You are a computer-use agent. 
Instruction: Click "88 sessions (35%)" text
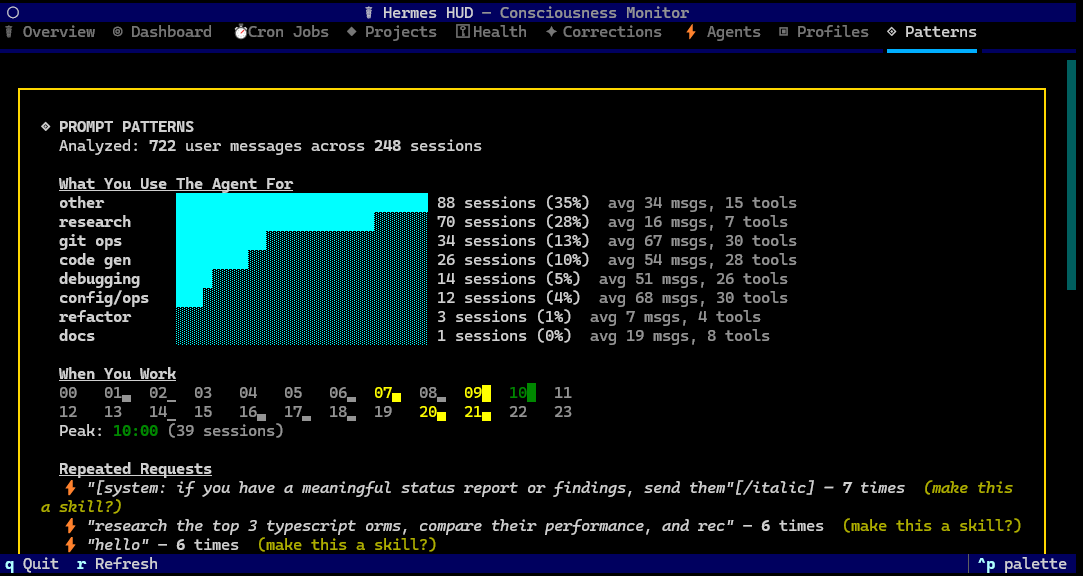[x=513, y=203]
